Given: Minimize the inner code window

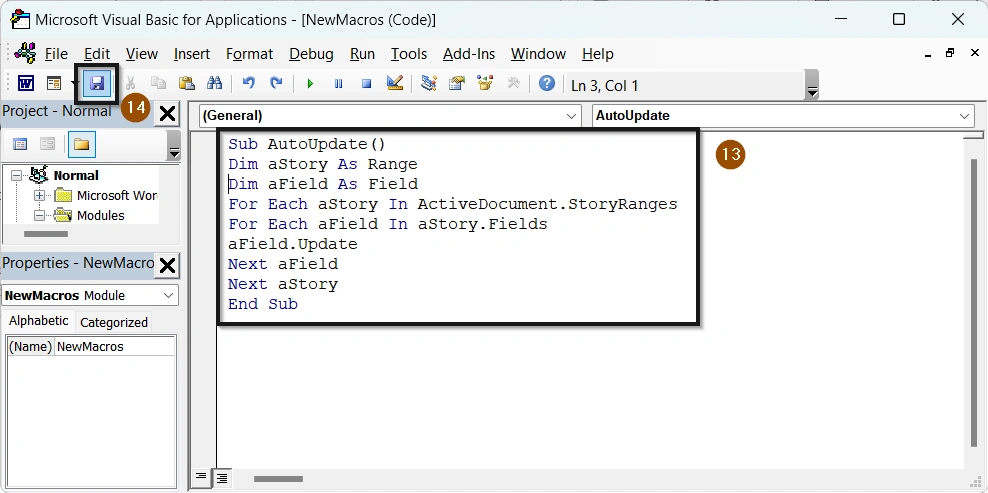Looking at the screenshot, I should click(x=928, y=54).
